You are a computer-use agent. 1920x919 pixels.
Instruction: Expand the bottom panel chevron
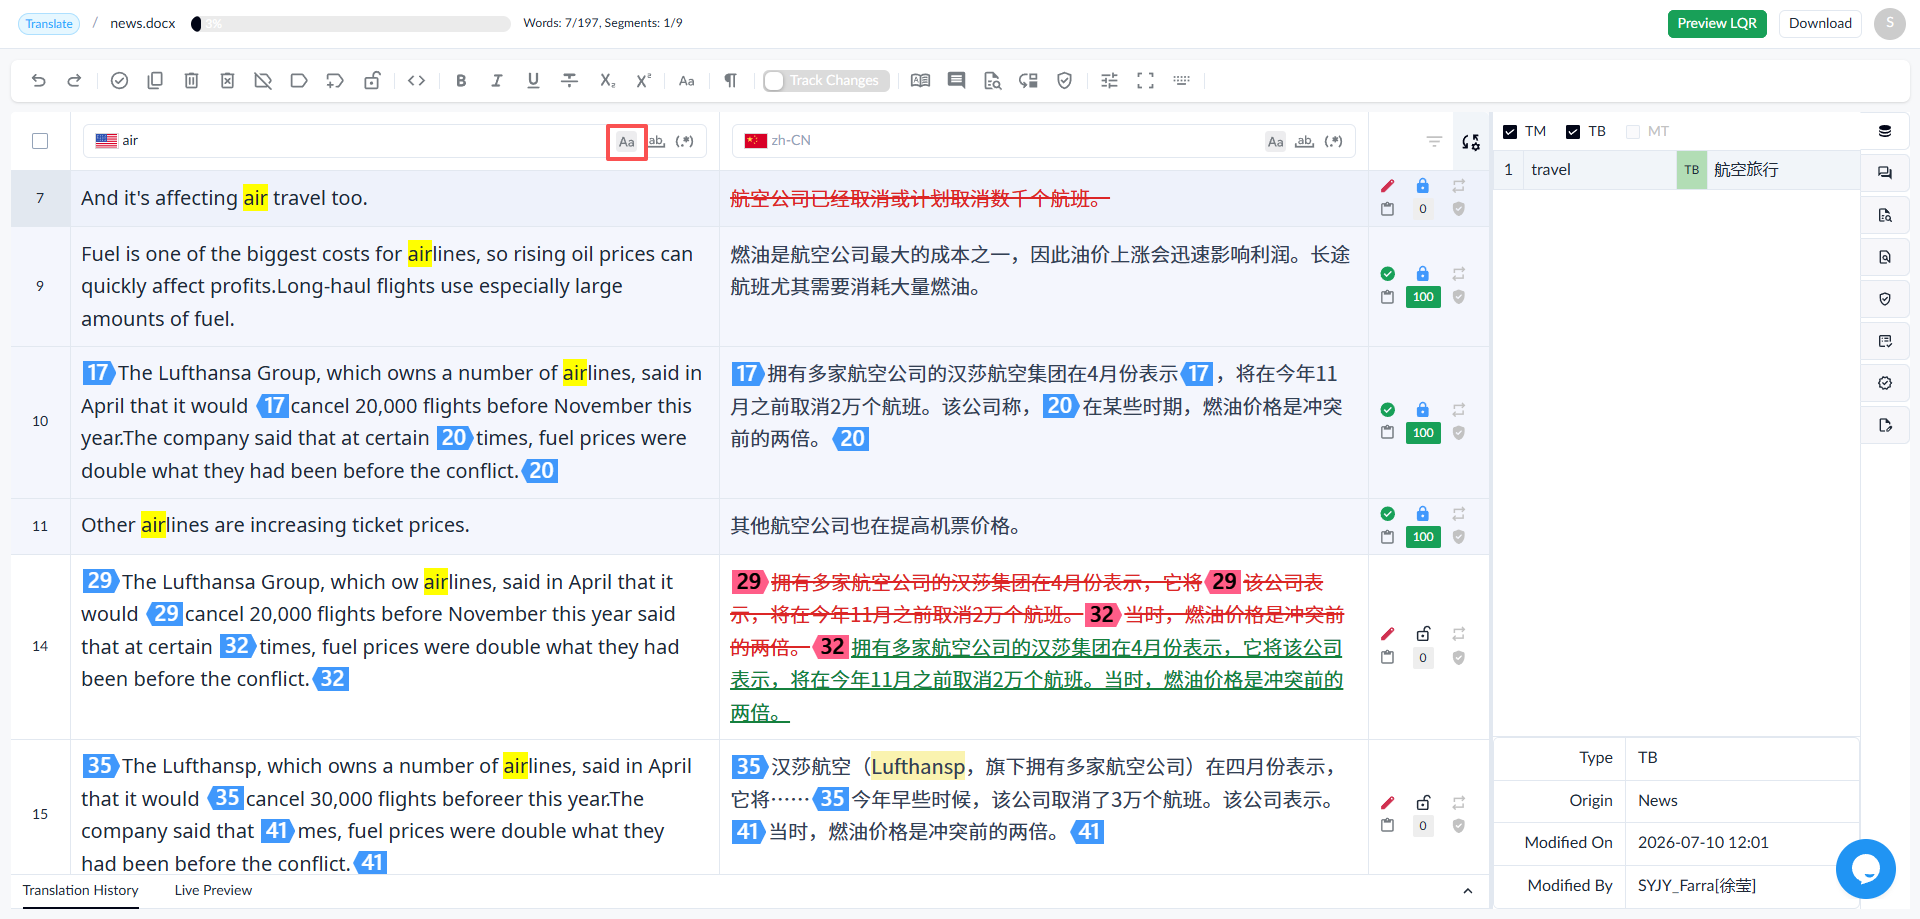(x=1467, y=891)
